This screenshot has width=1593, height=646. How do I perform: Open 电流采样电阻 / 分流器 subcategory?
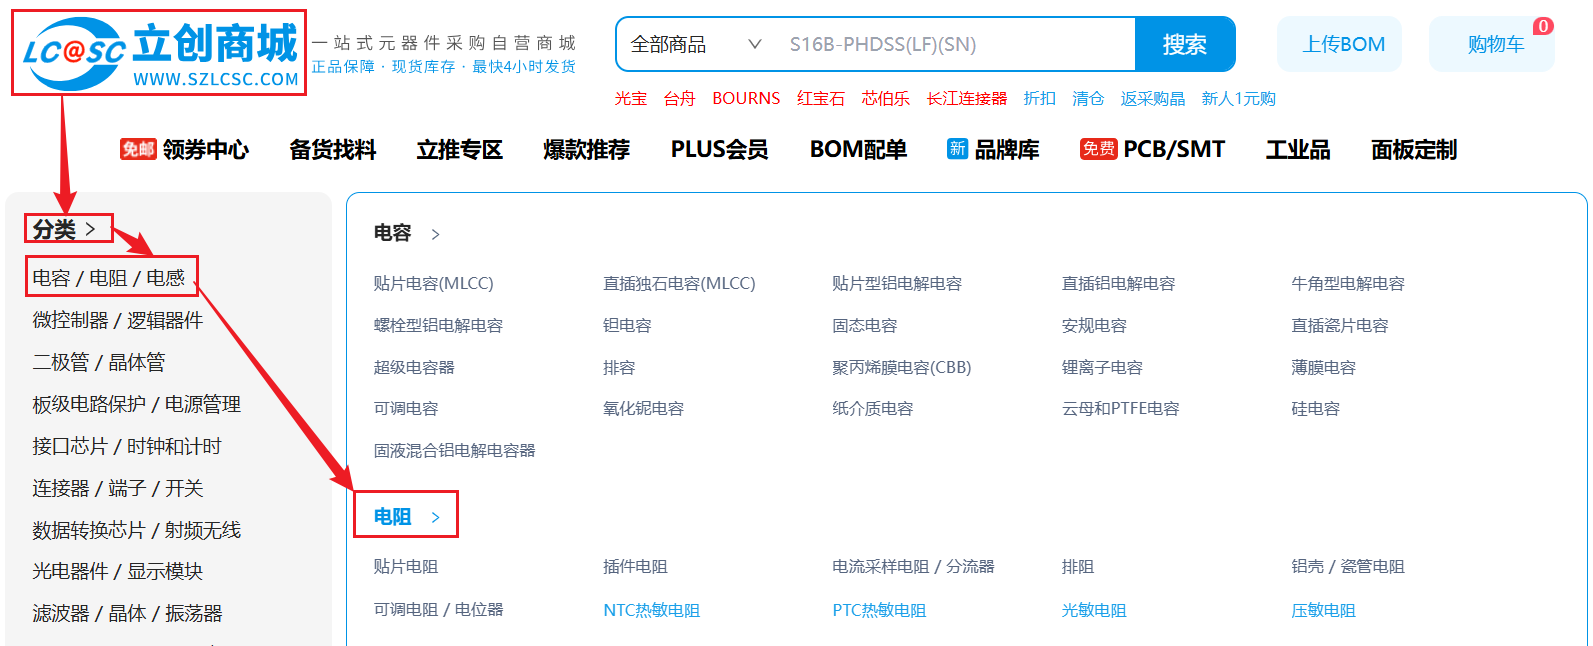tap(913, 566)
